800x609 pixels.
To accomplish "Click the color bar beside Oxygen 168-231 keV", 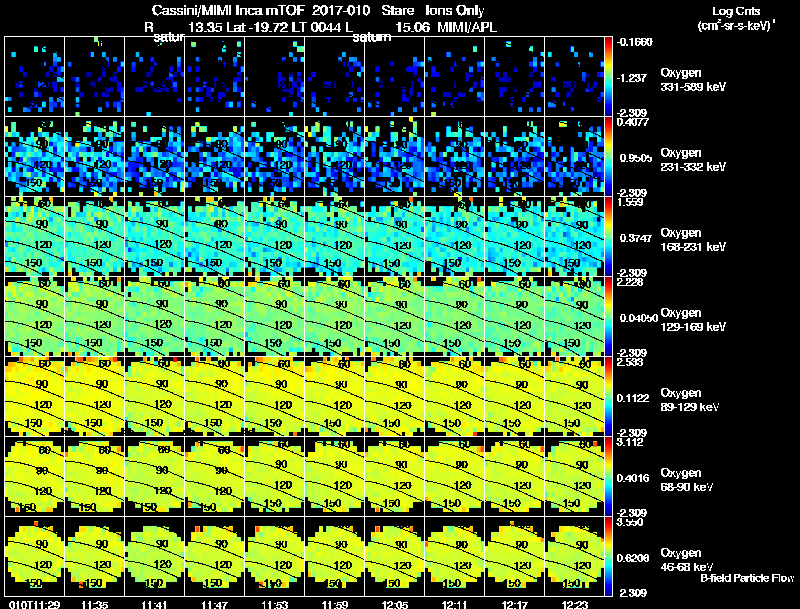I will tap(608, 237).
